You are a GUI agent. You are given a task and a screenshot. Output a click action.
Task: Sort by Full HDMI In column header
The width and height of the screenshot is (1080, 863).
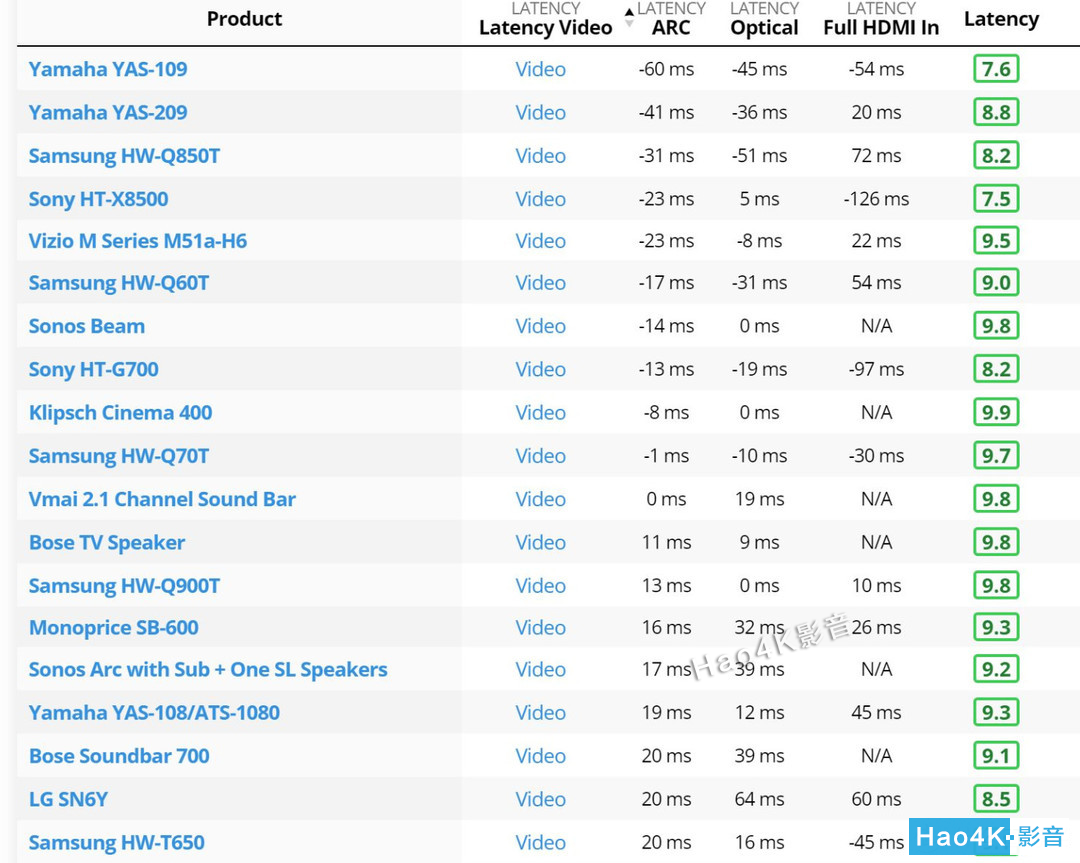pyautogui.click(x=881, y=19)
